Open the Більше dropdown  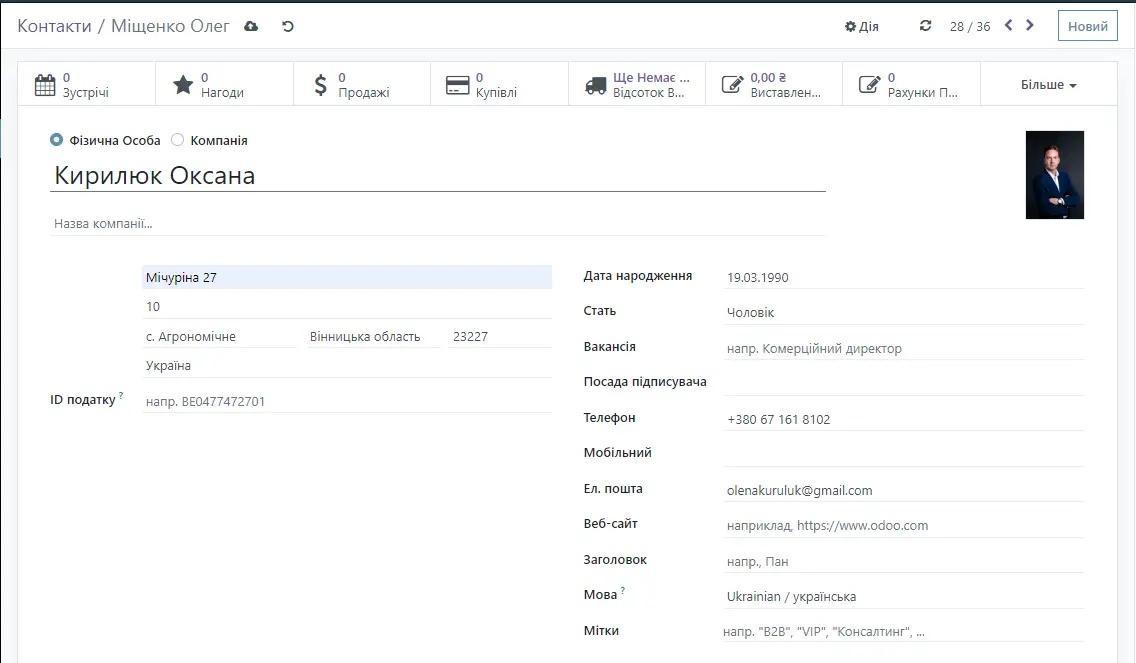click(1046, 84)
